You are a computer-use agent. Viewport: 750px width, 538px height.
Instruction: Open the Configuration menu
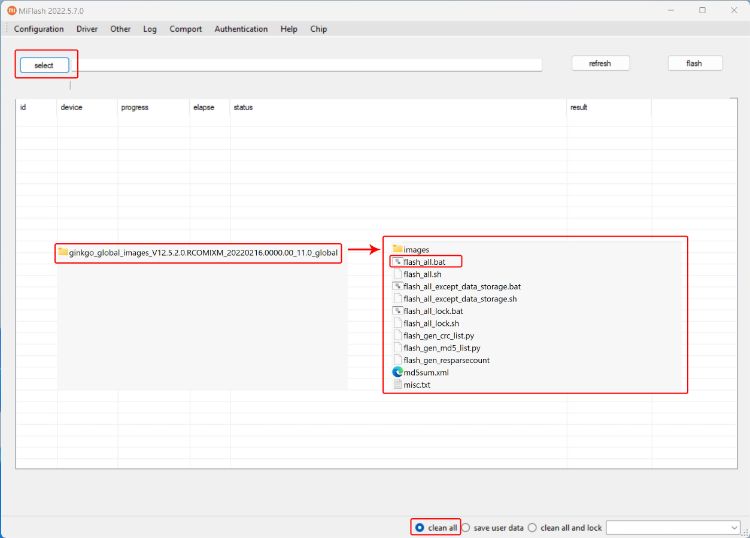point(39,29)
